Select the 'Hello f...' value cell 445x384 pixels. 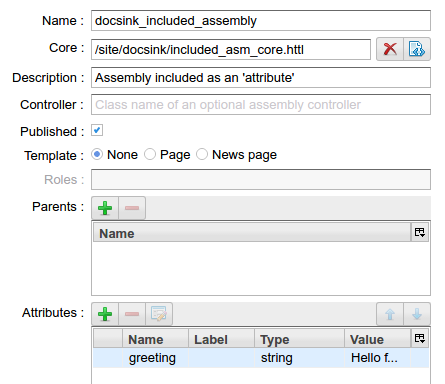[377, 358]
